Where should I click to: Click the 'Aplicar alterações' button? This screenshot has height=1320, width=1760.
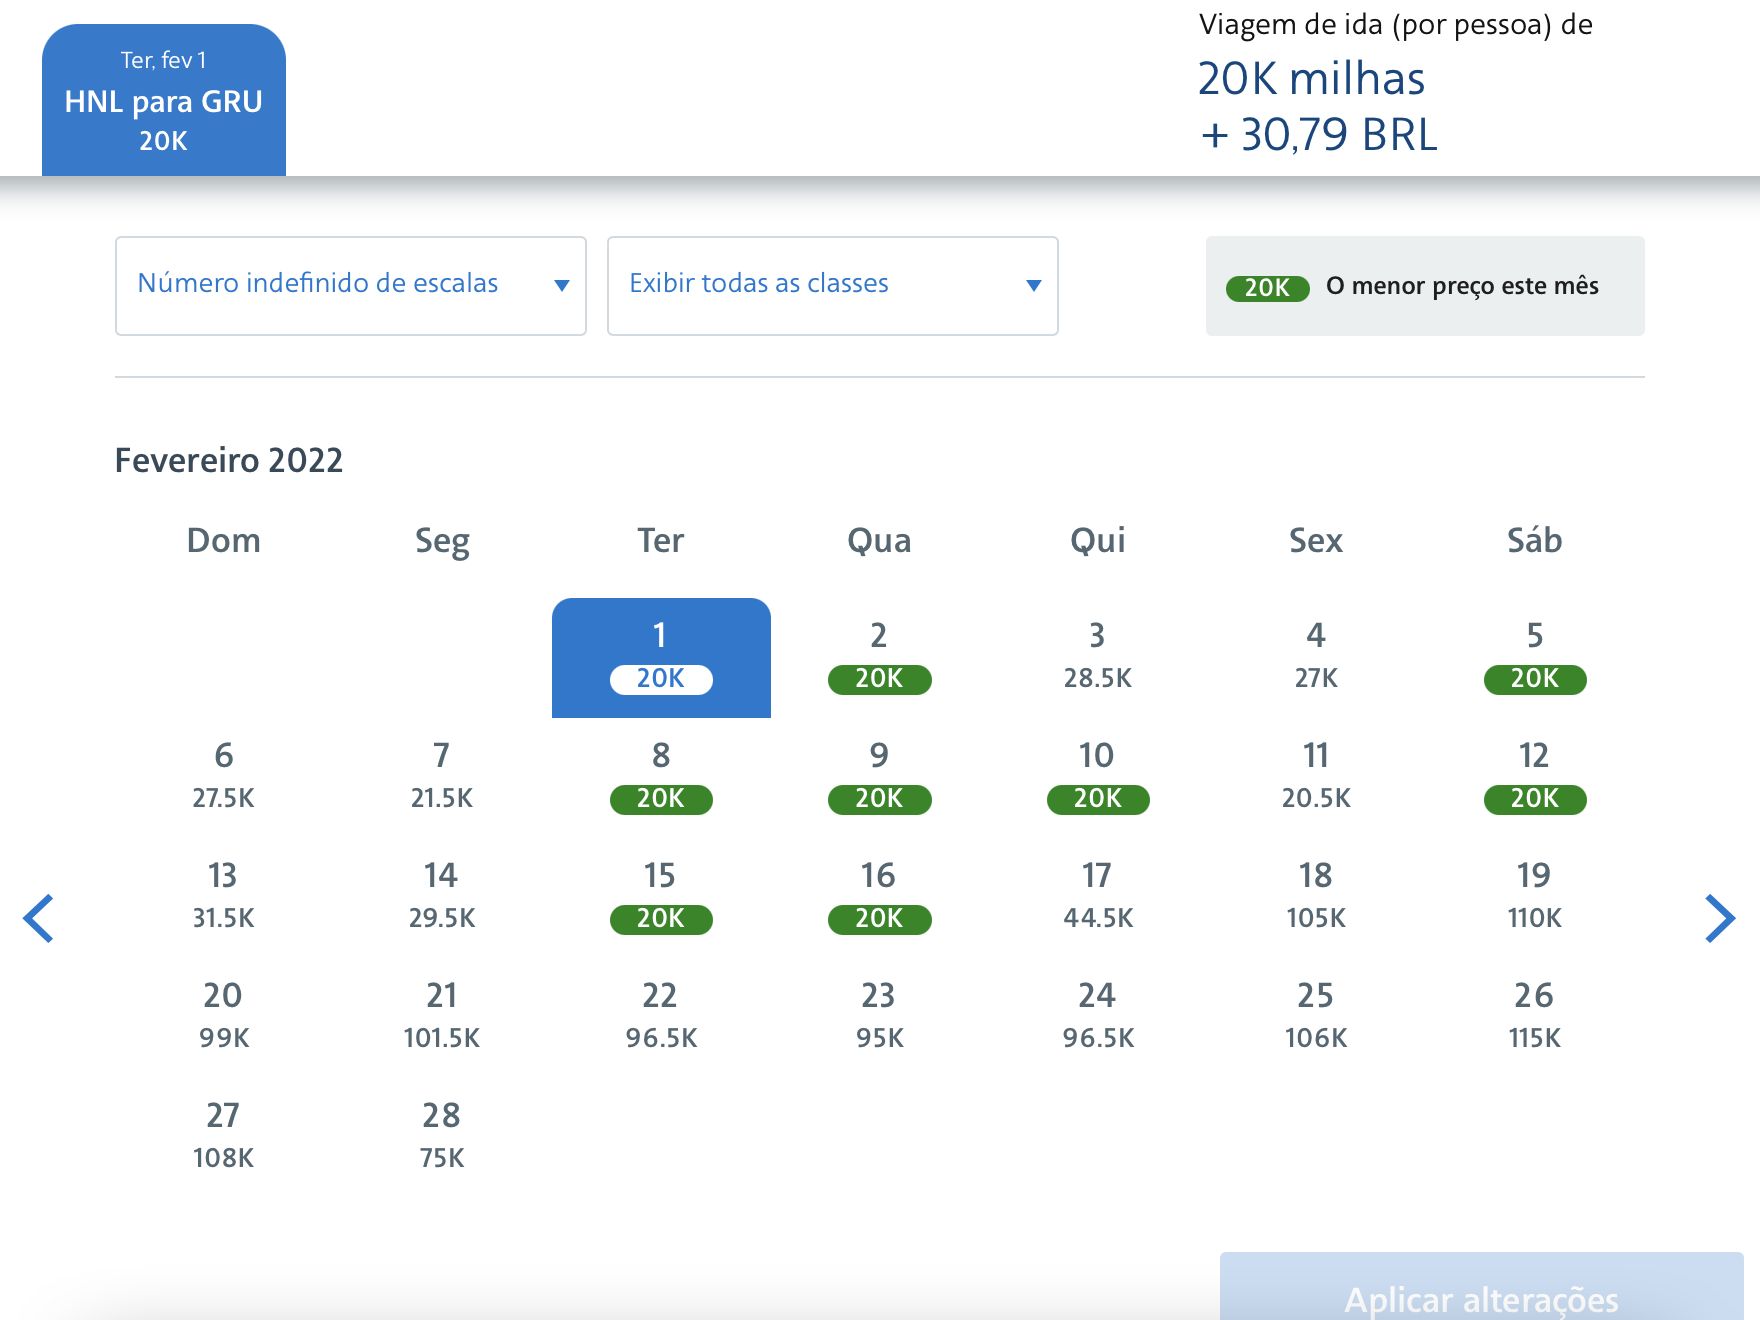tap(1481, 1287)
